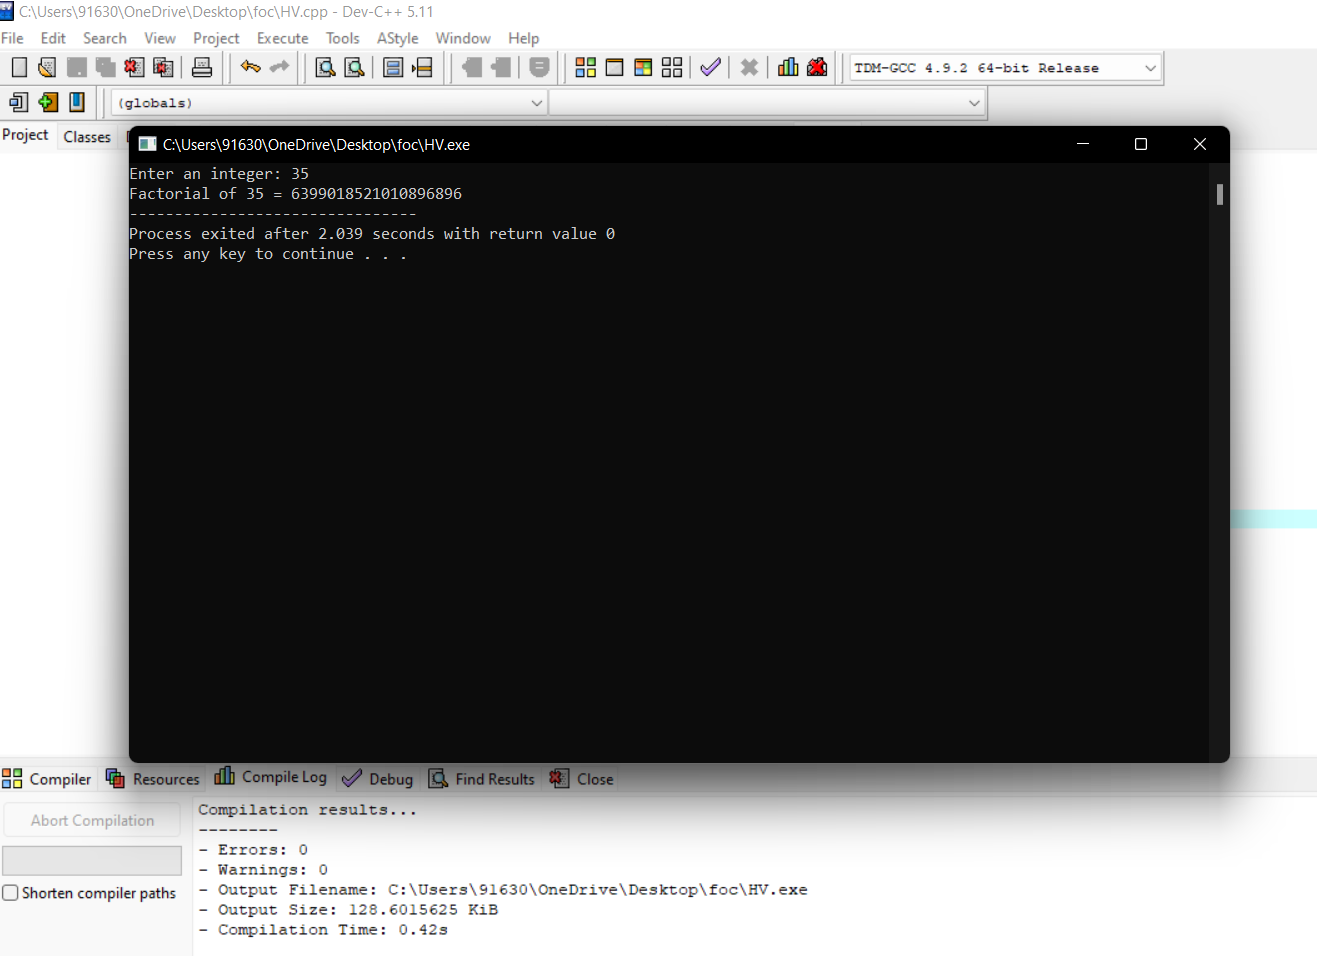Viewport: 1317px width, 956px height.
Task: Create a new source file
Action: coord(18,67)
